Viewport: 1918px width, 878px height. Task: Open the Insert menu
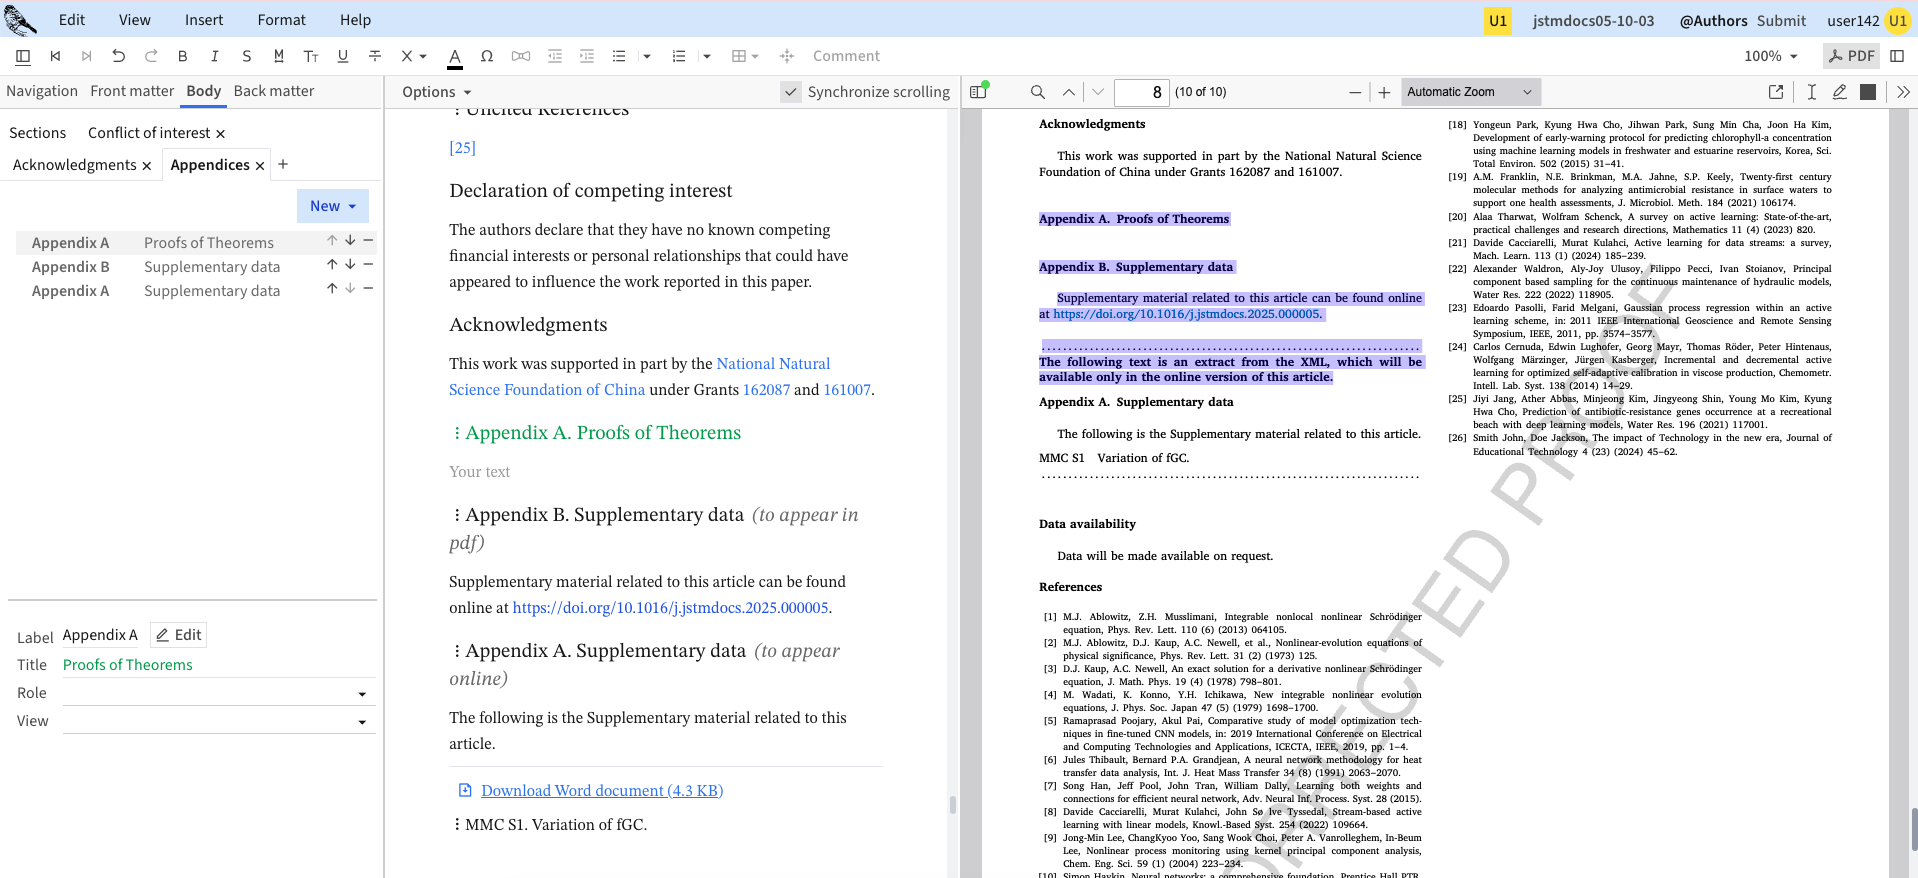(204, 20)
